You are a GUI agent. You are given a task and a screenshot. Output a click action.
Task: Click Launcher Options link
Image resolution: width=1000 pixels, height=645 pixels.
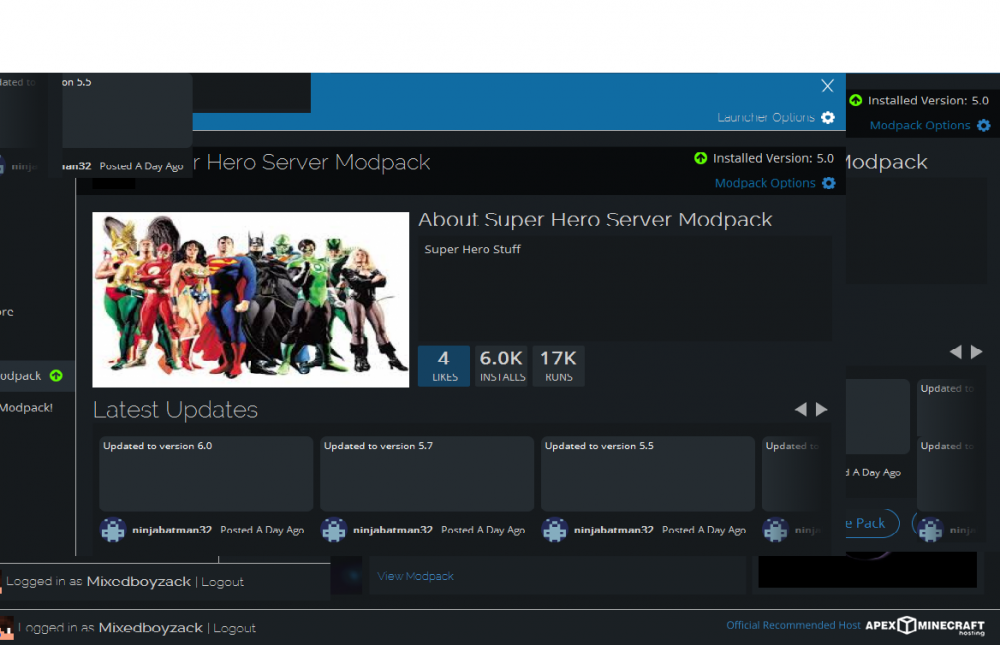click(x=765, y=117)
